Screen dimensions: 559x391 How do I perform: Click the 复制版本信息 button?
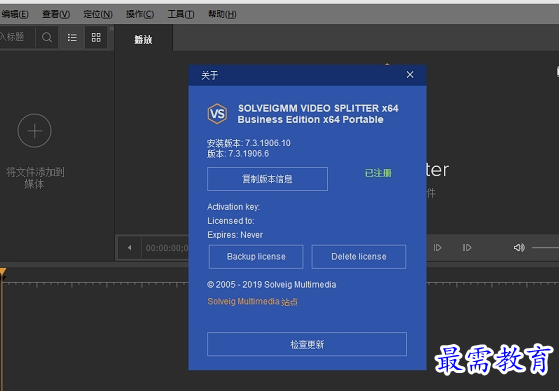click(x=267, y=179)
